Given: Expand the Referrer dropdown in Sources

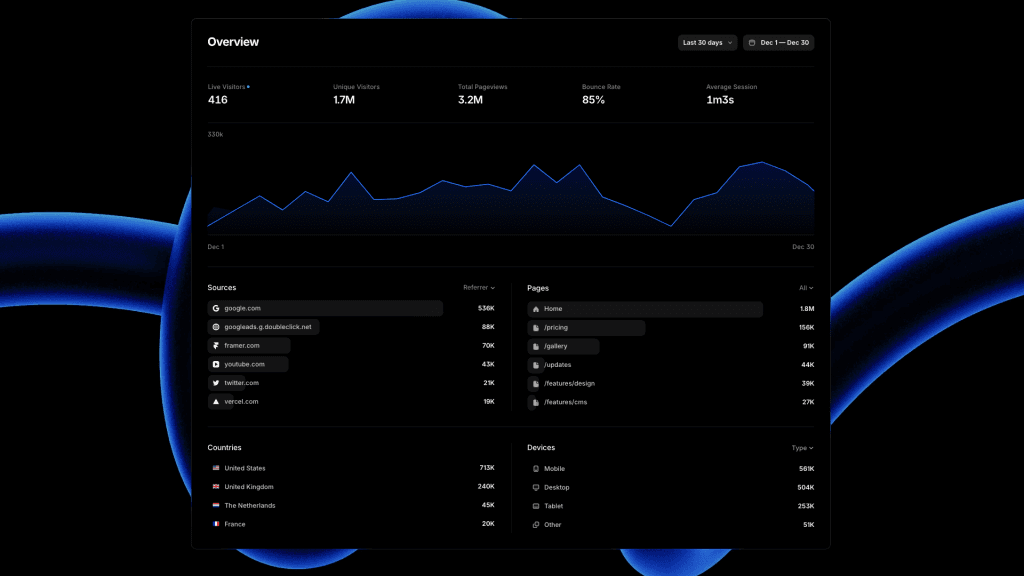Looking at the screenshot, I should point(479,287).
